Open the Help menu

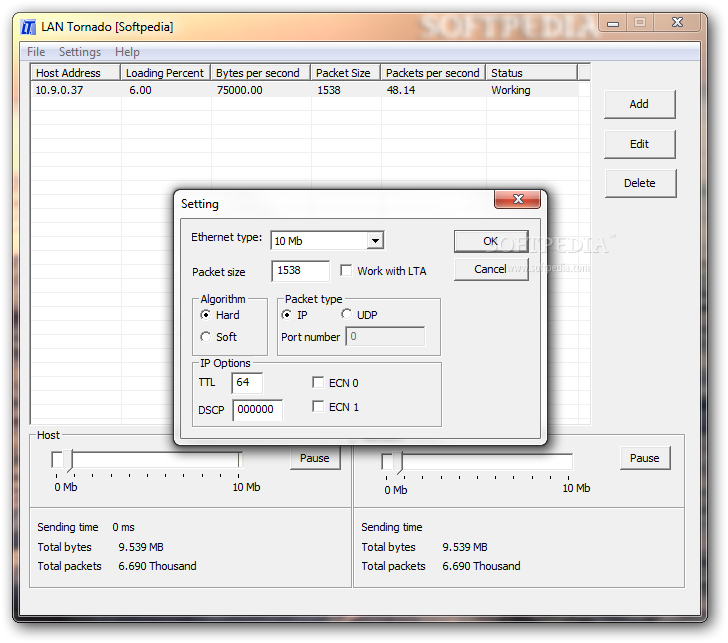pyautogui.click(x=127, y=52)
